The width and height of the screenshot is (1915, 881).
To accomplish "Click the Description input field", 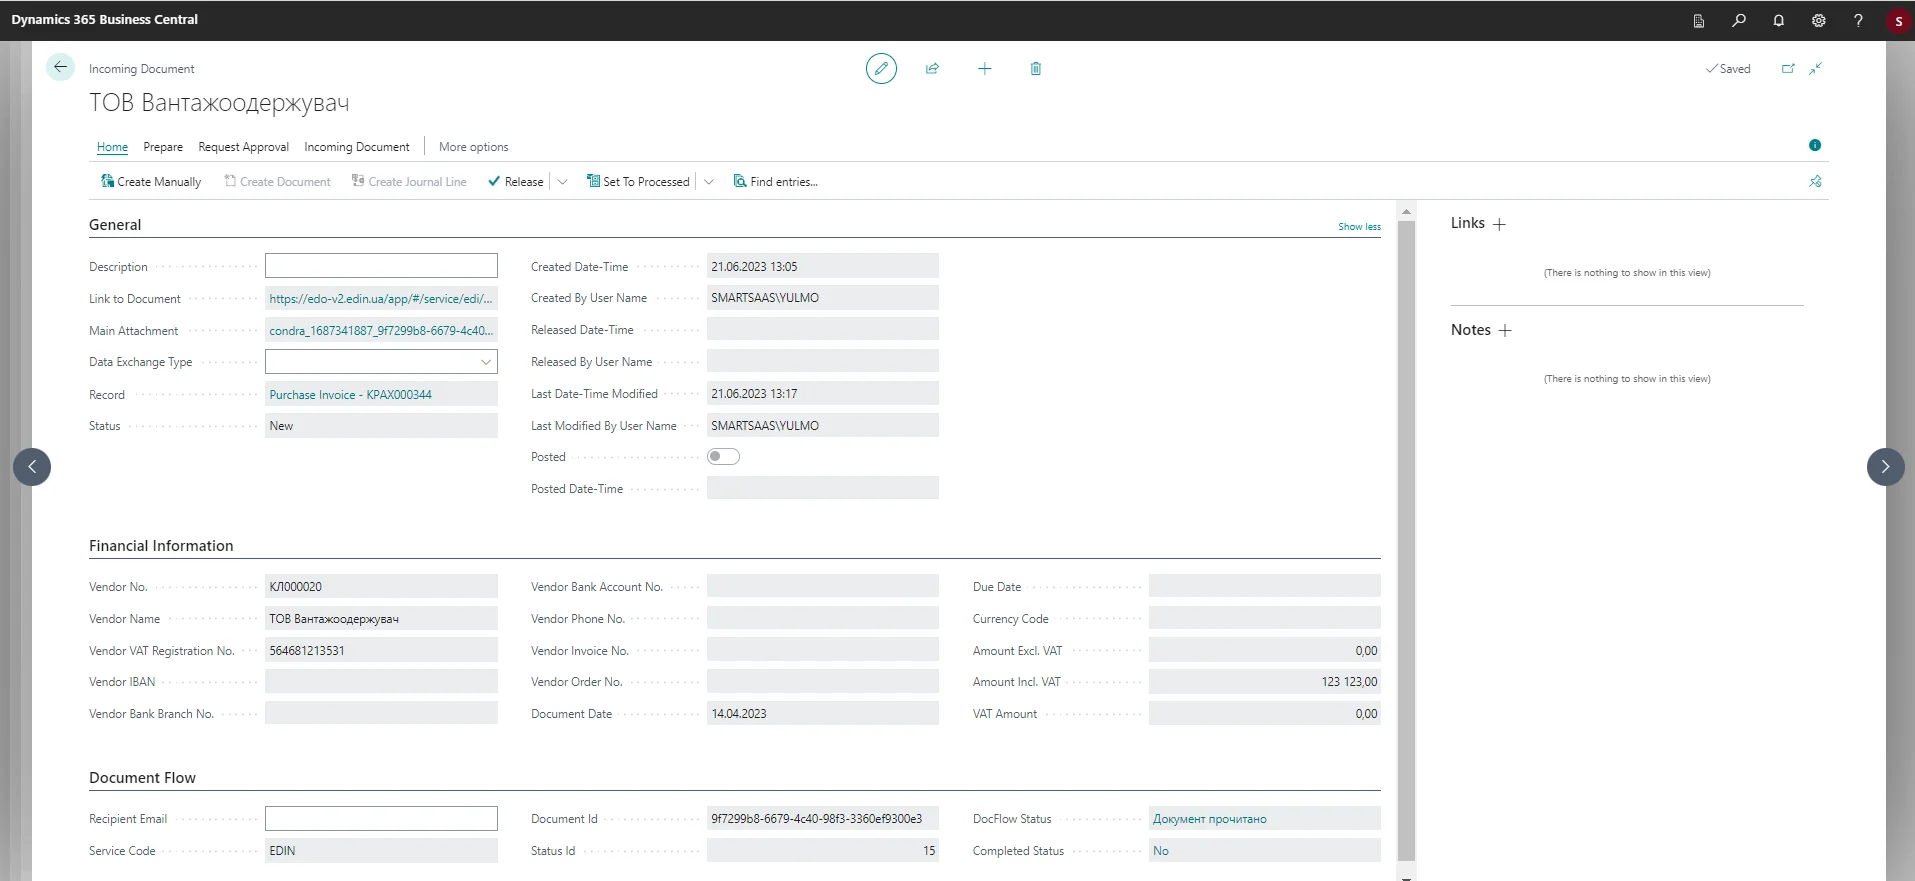I will pyautogui.click(x=381, y=266).
